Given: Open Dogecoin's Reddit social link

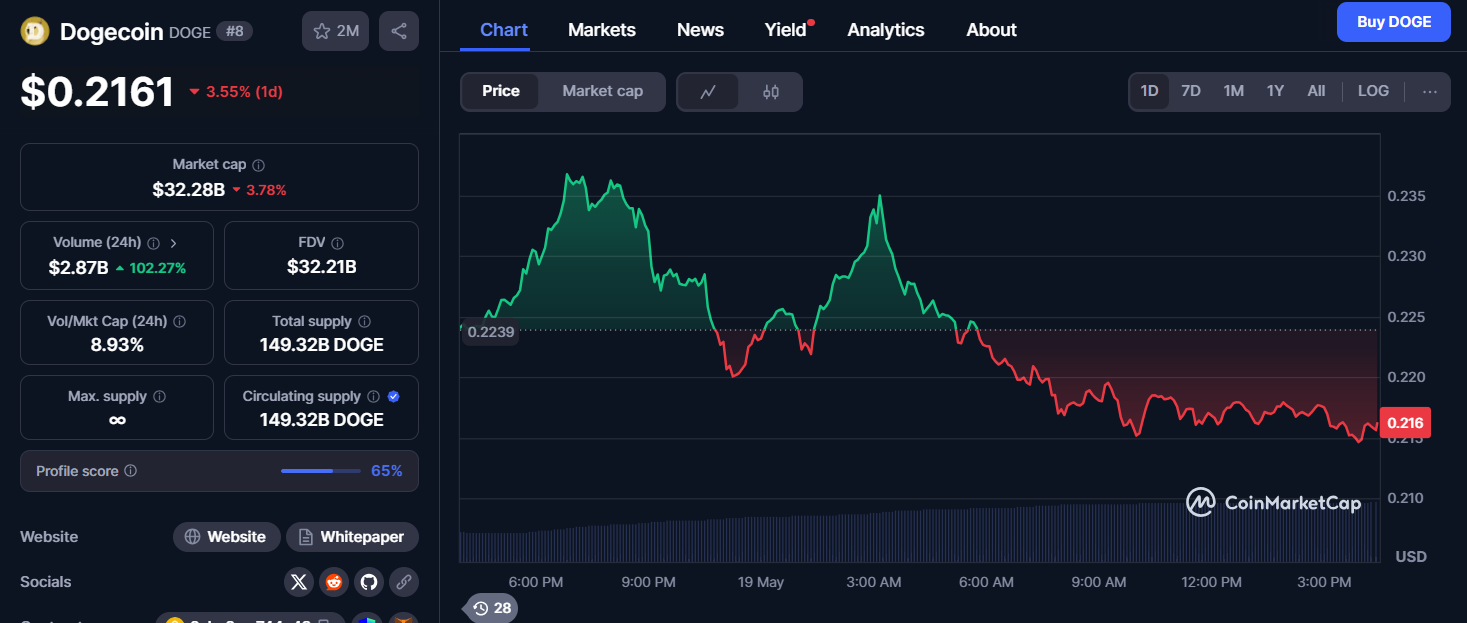Looking at the screenshot, I should 333,581.
